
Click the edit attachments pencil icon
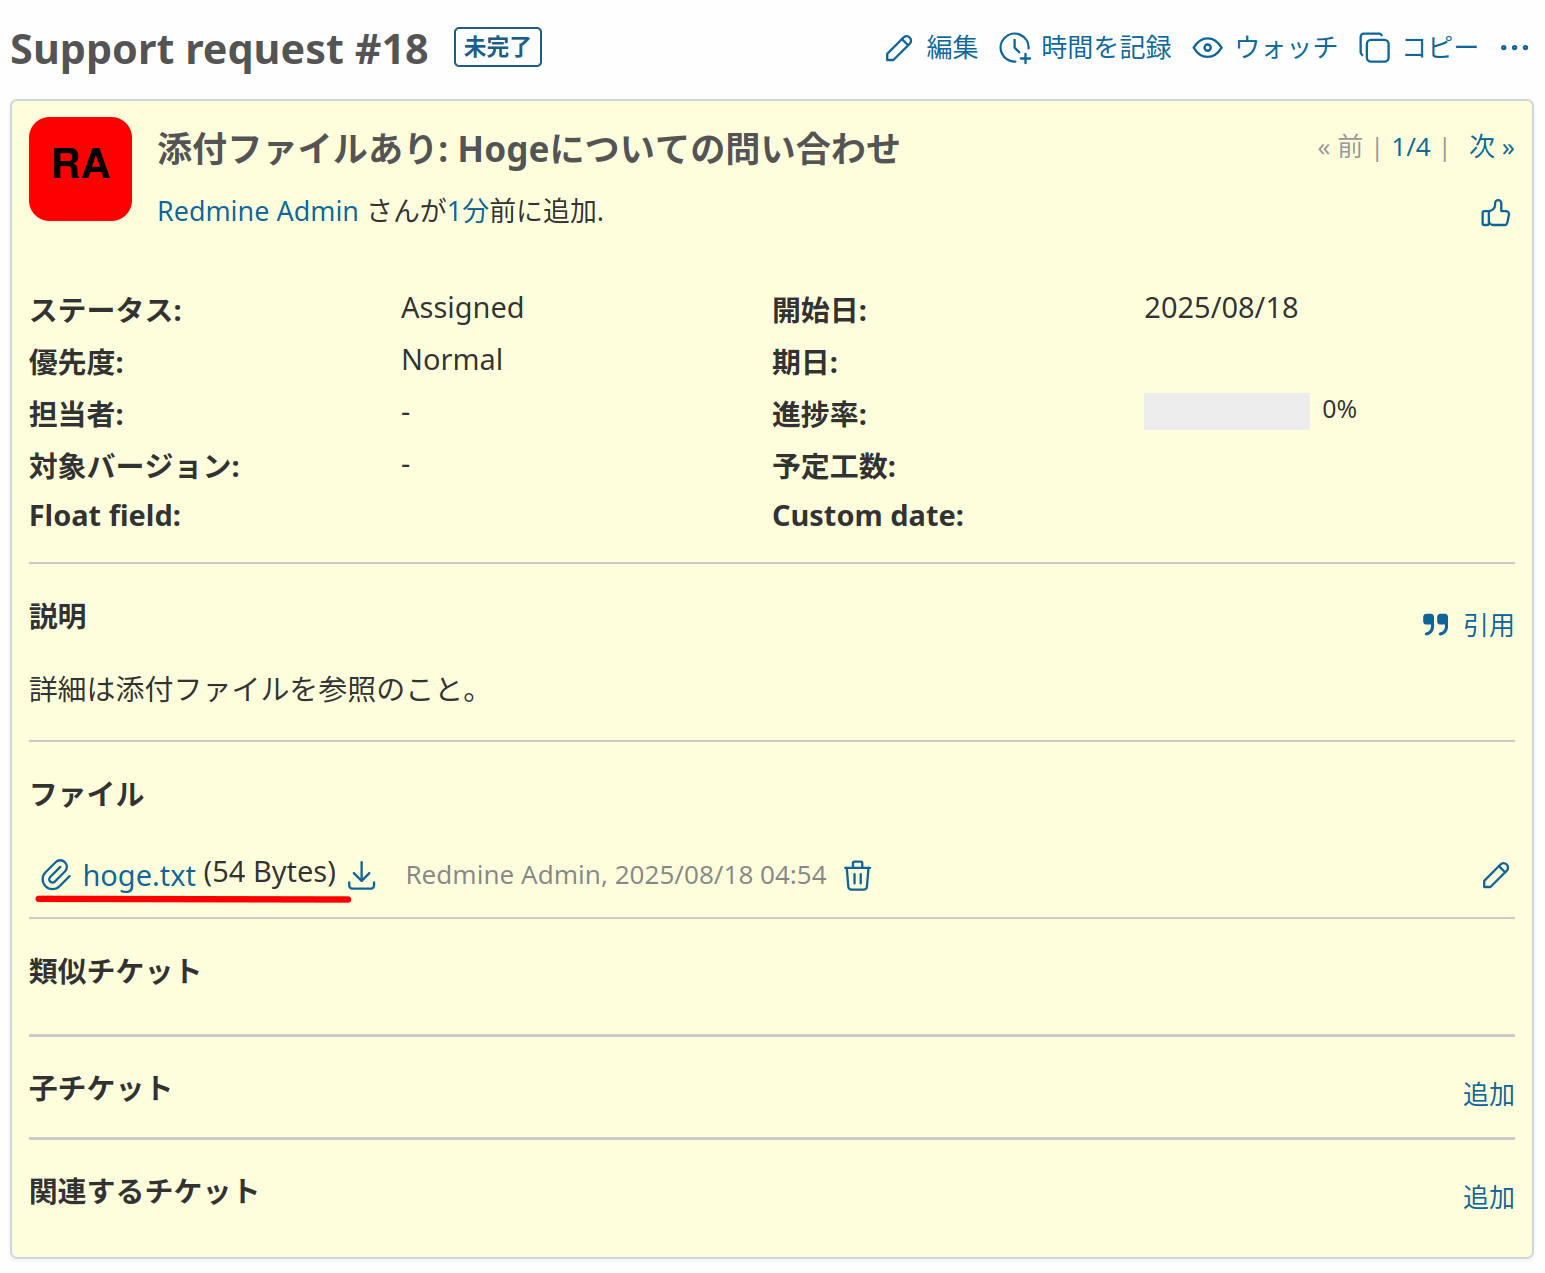point(1495,876)
